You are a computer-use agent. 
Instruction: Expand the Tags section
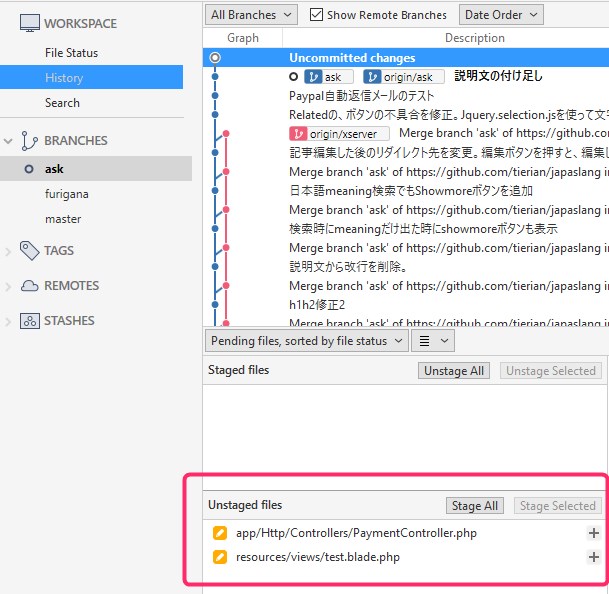click(8, 251)
